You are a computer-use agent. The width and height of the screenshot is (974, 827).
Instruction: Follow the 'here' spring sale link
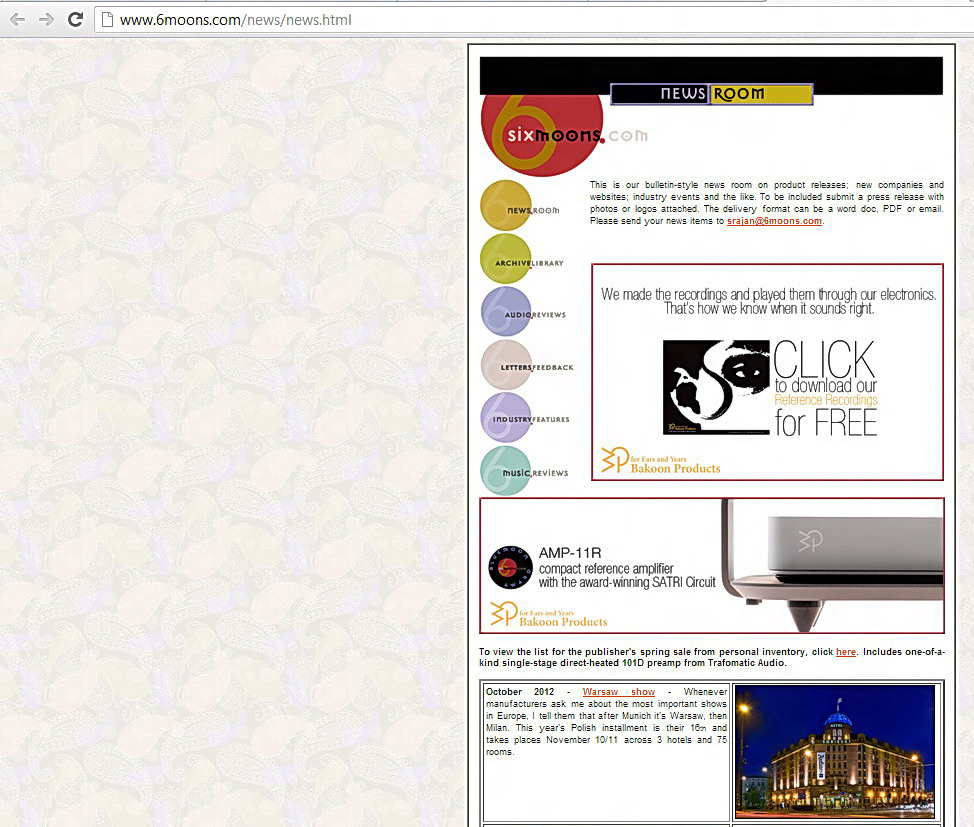click(x=845, y=652)
